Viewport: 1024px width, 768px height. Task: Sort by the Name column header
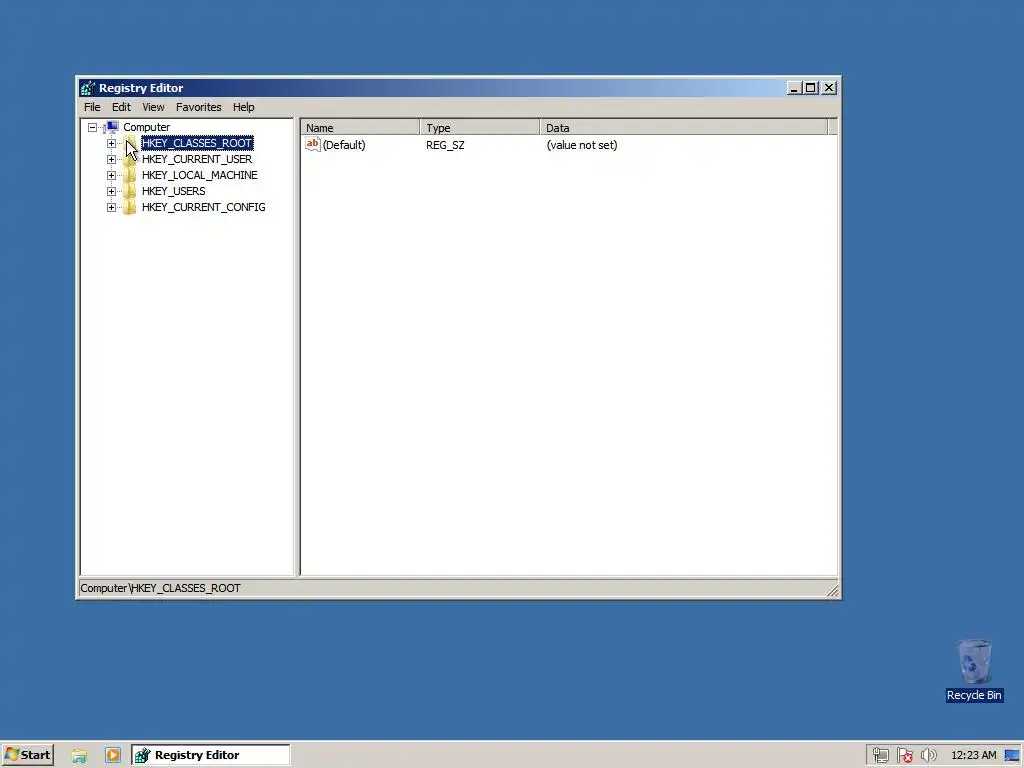pos(360,127)
